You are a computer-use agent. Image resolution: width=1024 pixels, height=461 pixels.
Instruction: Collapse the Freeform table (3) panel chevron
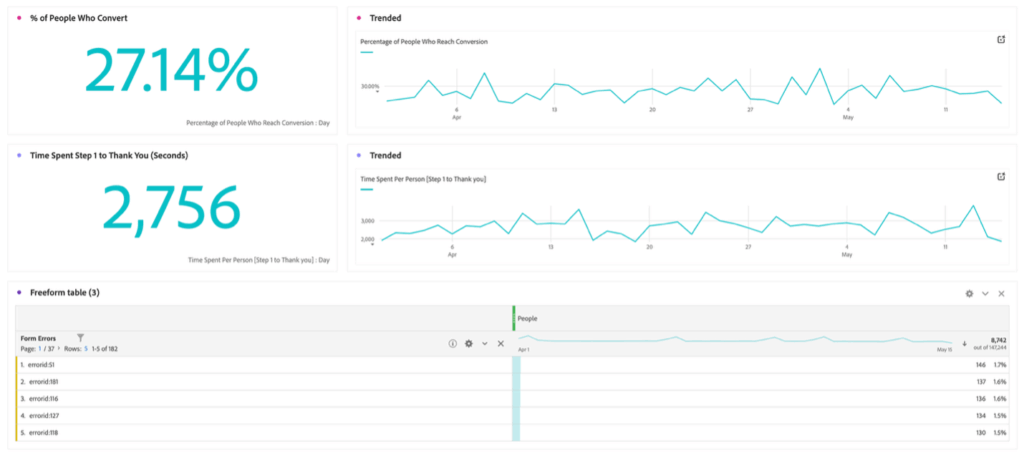[985, 294]
